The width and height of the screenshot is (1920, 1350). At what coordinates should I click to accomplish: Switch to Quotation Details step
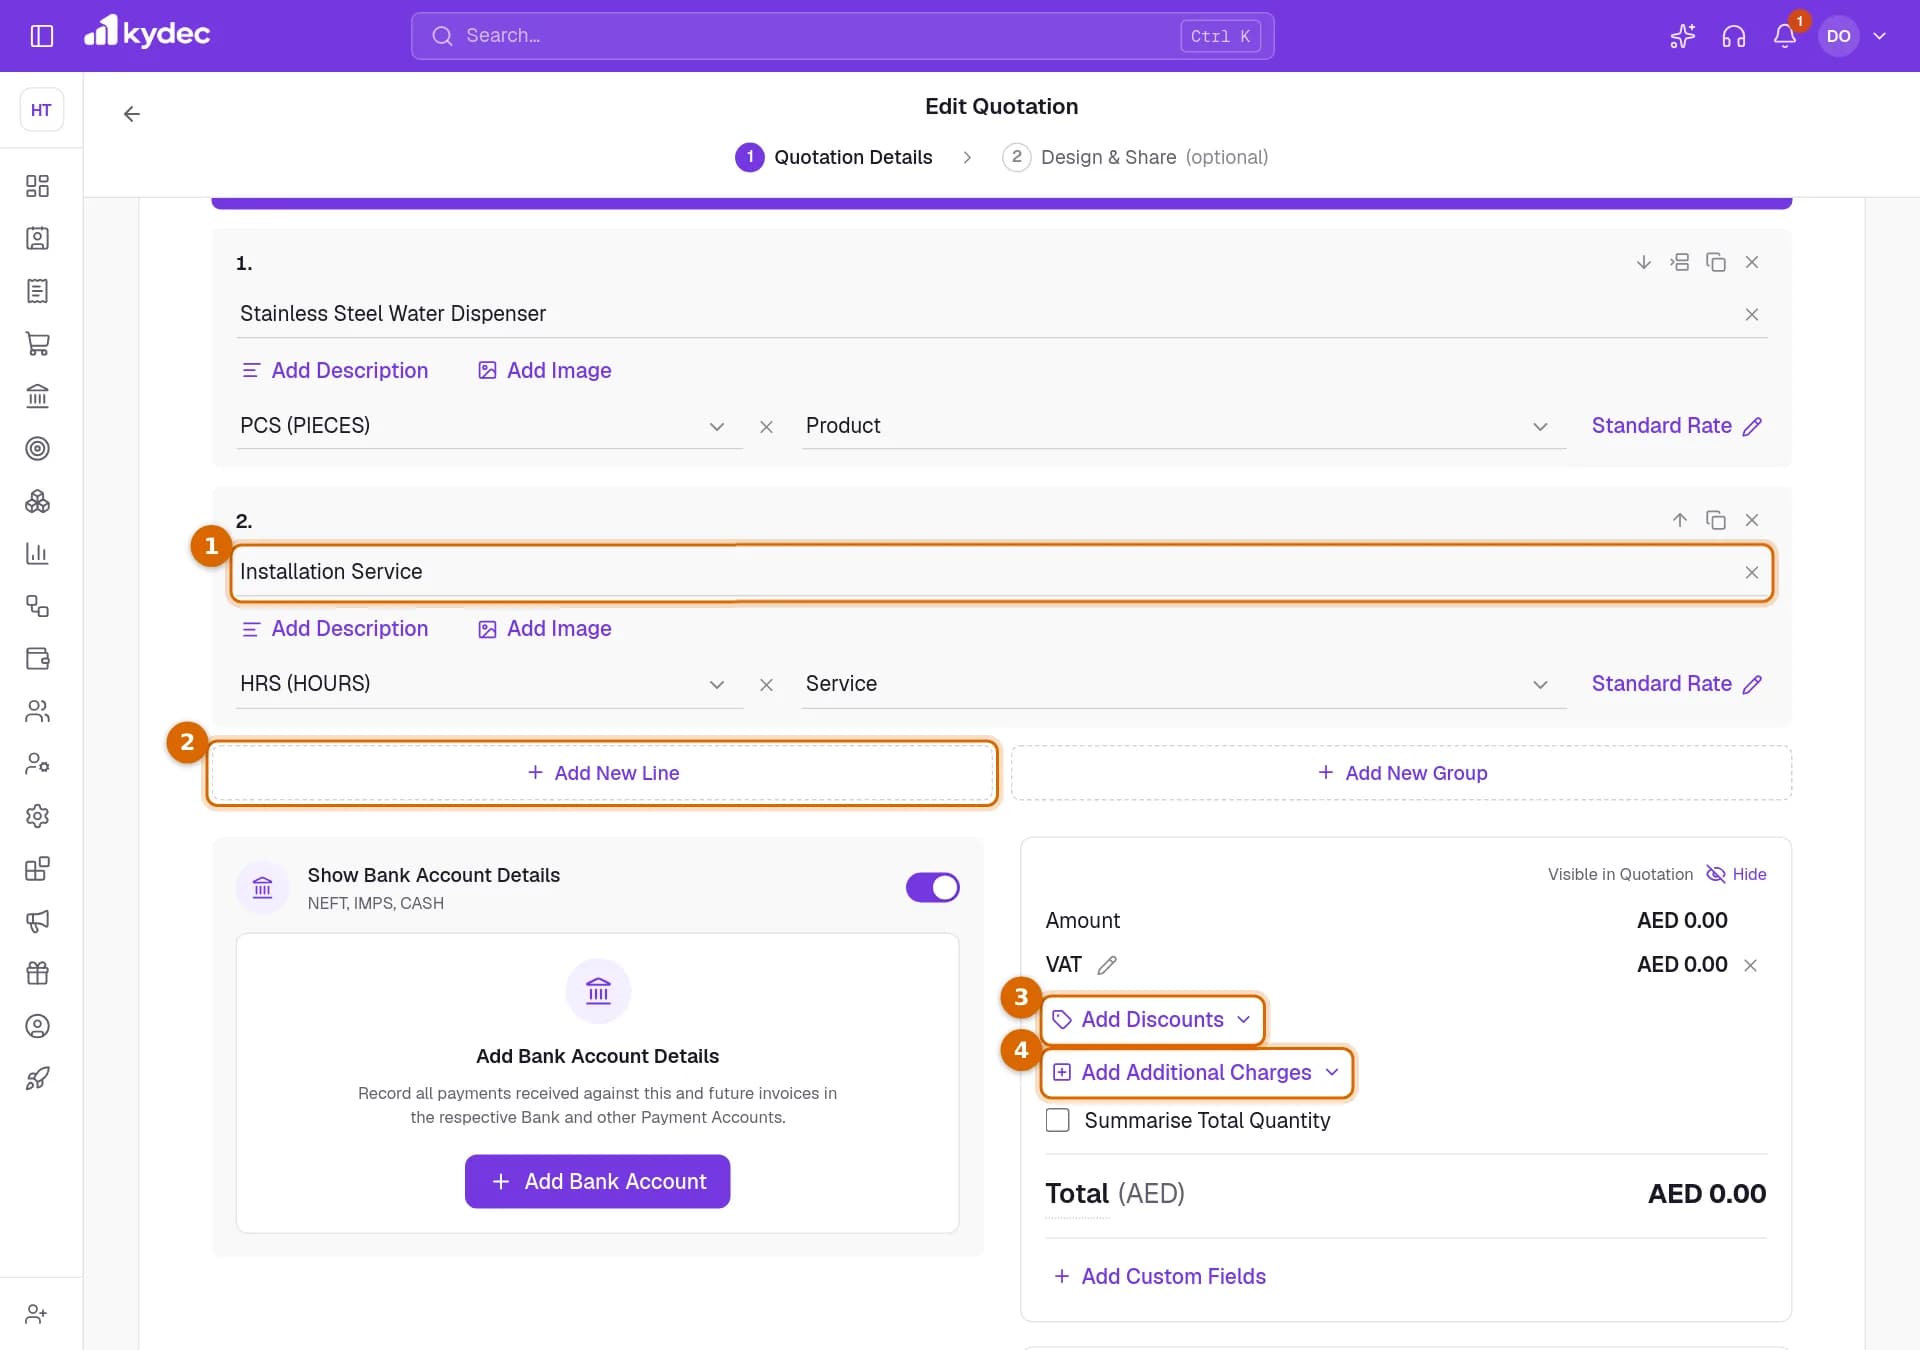[834, 157]
